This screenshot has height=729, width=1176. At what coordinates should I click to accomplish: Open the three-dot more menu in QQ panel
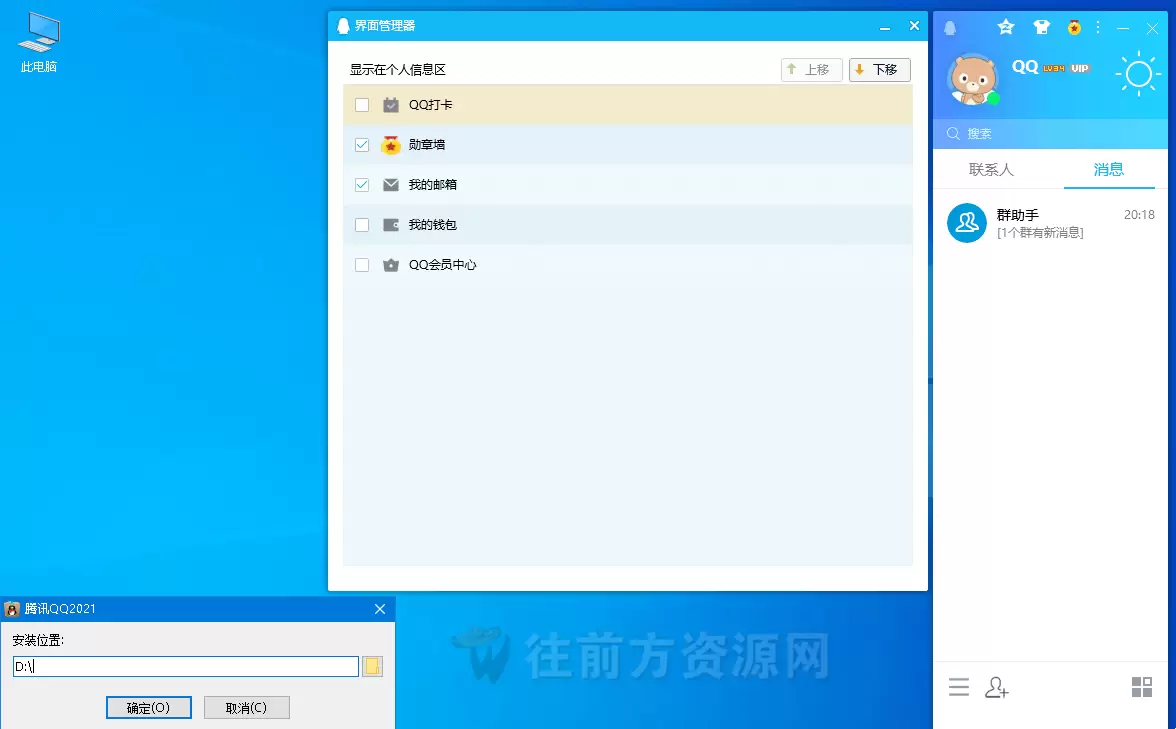point(1098,28)
